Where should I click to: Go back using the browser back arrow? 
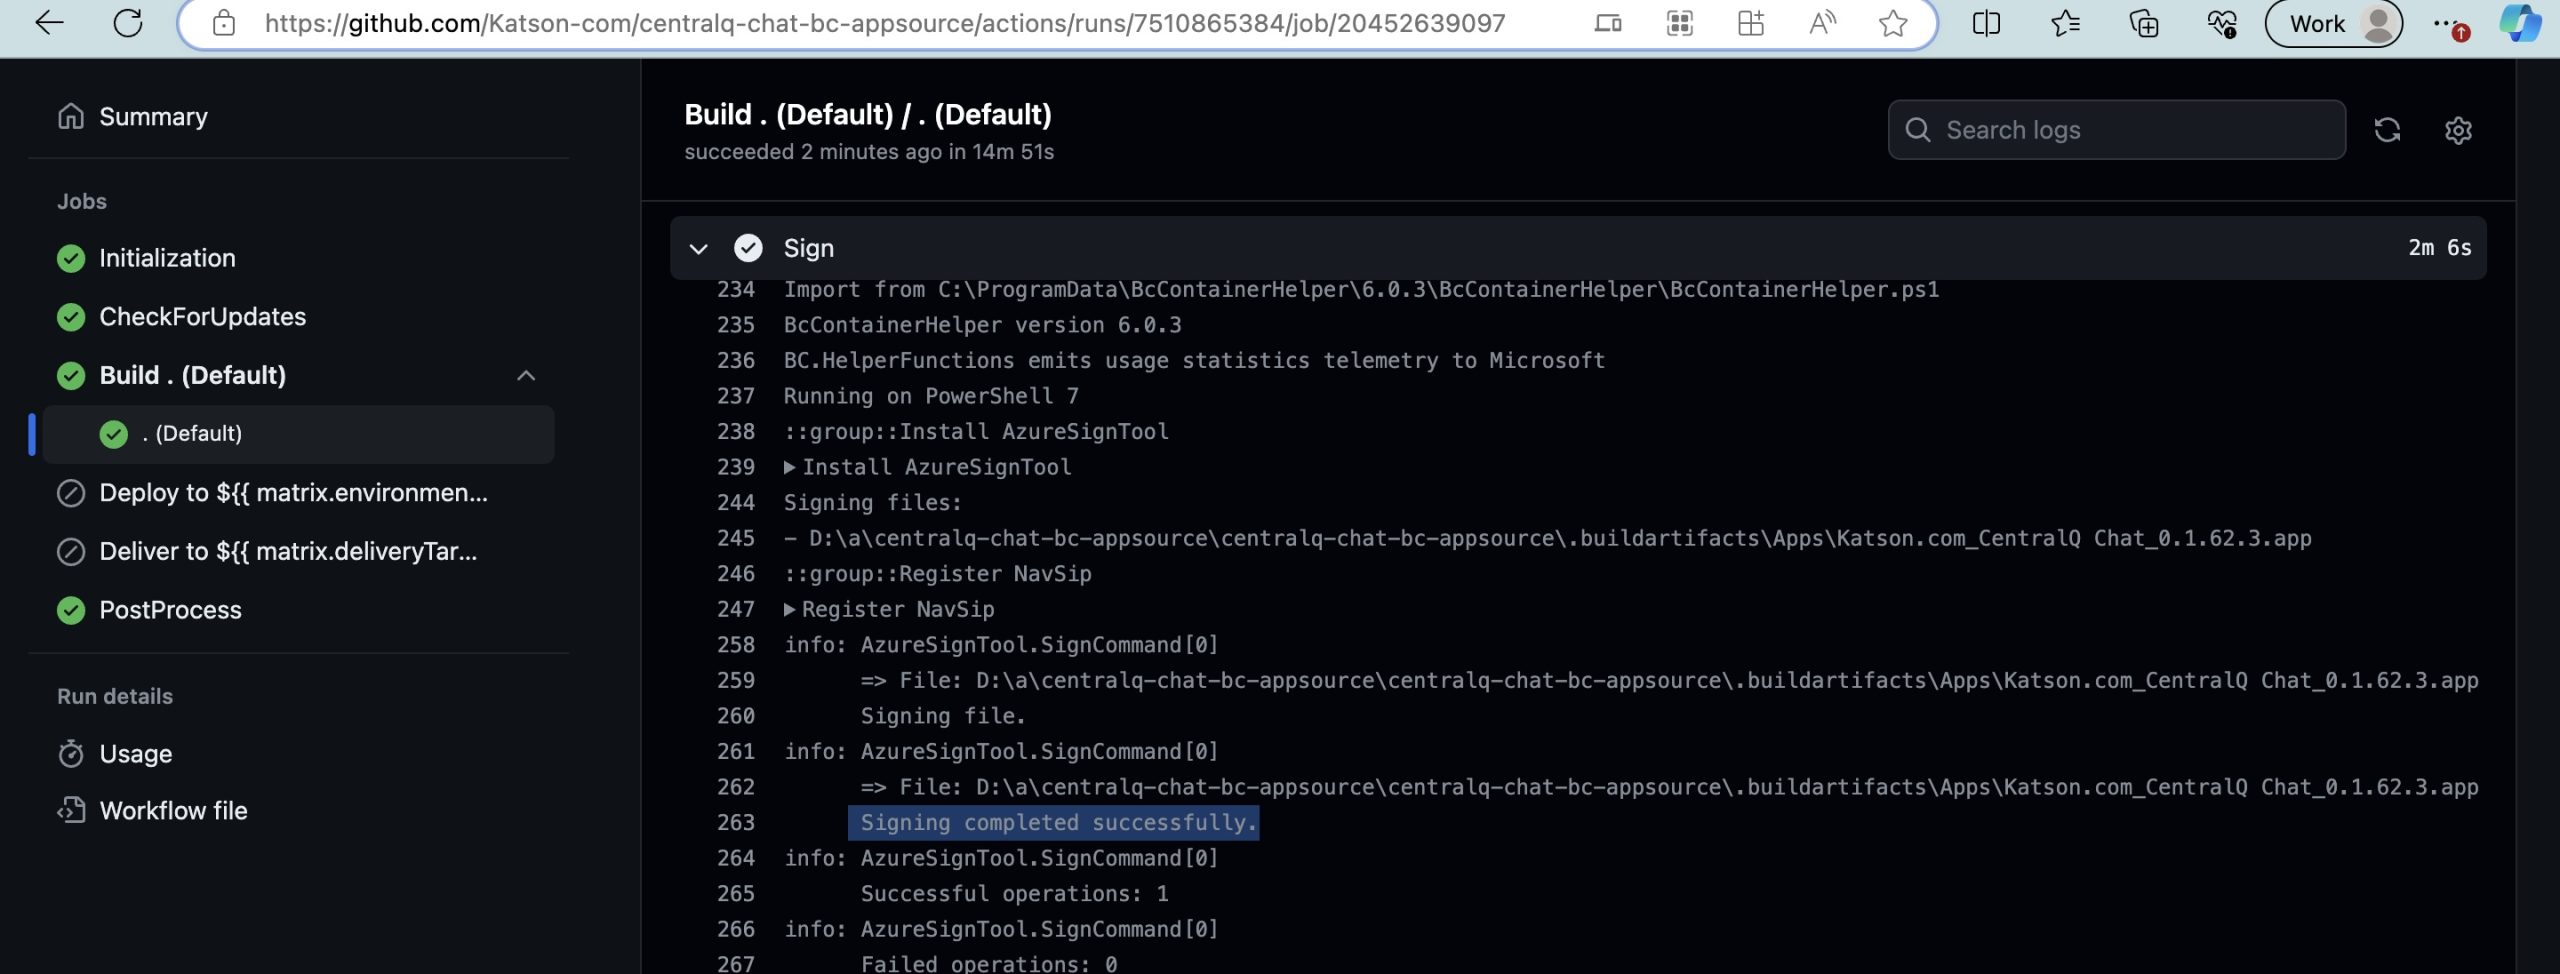coord(49,23)
